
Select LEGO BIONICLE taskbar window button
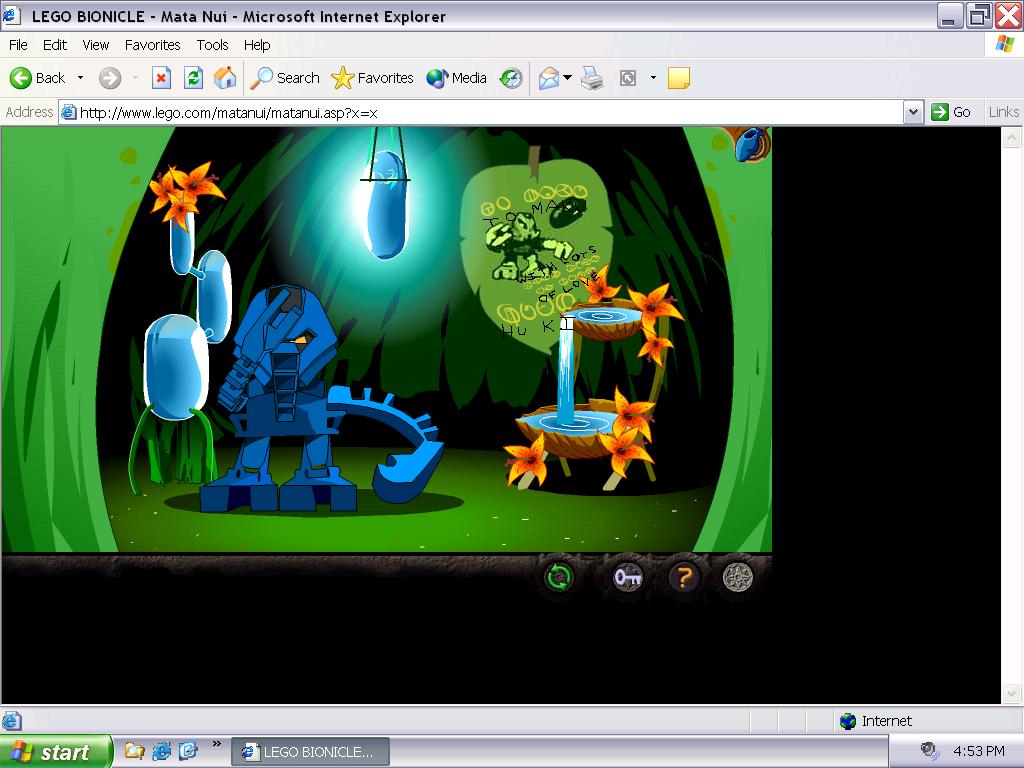(x=310, y=752)
